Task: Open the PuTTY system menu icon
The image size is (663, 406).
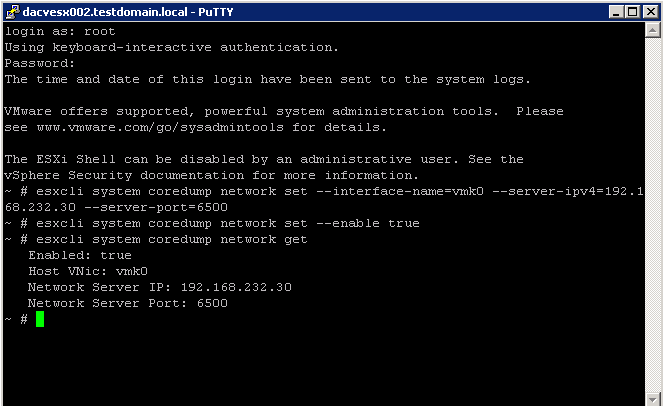Action: pos(13,11)
